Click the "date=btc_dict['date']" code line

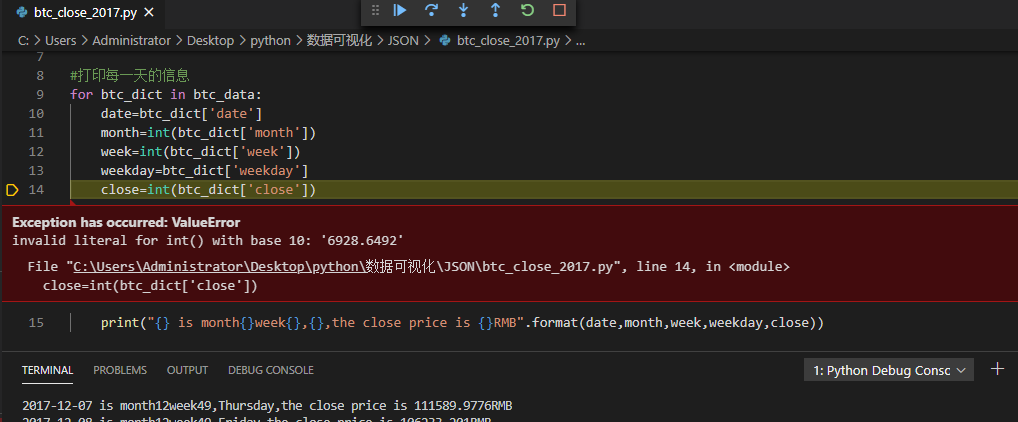[x=181, y=114]
